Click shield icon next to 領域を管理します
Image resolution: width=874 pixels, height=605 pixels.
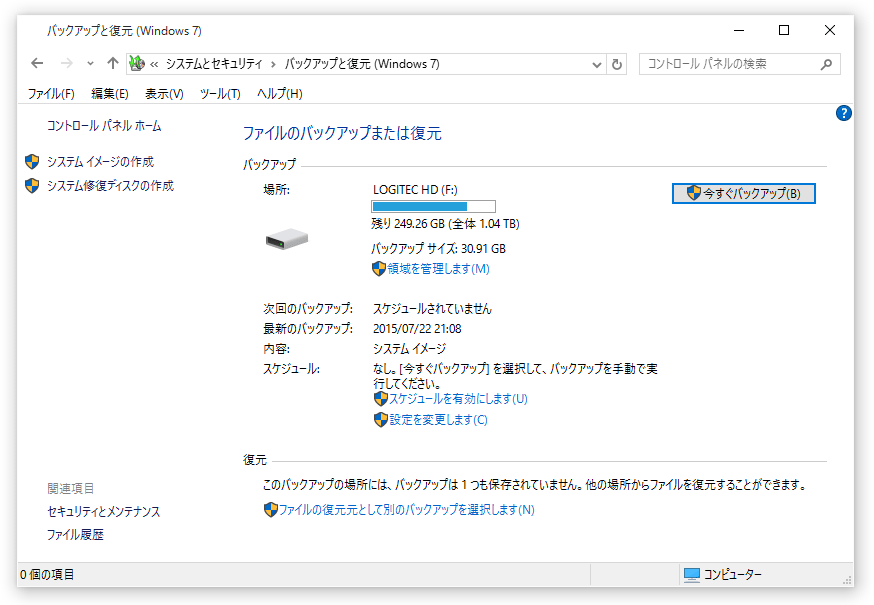pyautogui.click(x=378, y=269)
